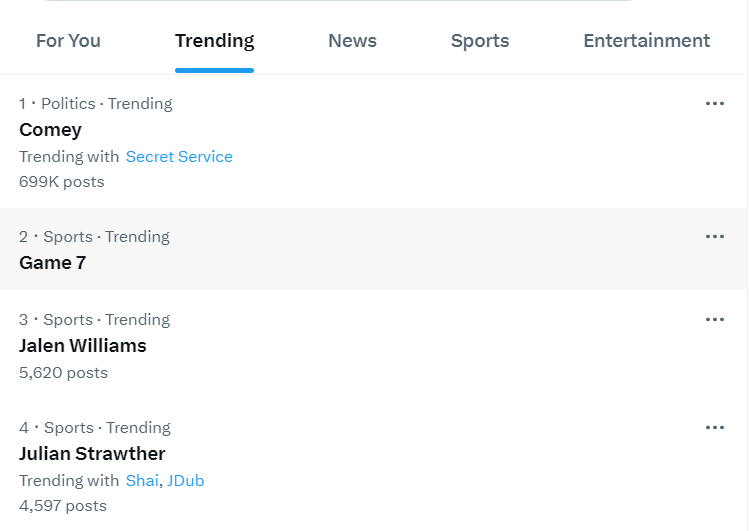The width and height of the screenshot is (749, 531).
Task: Open the Shai related trend link
Action: 141,481
